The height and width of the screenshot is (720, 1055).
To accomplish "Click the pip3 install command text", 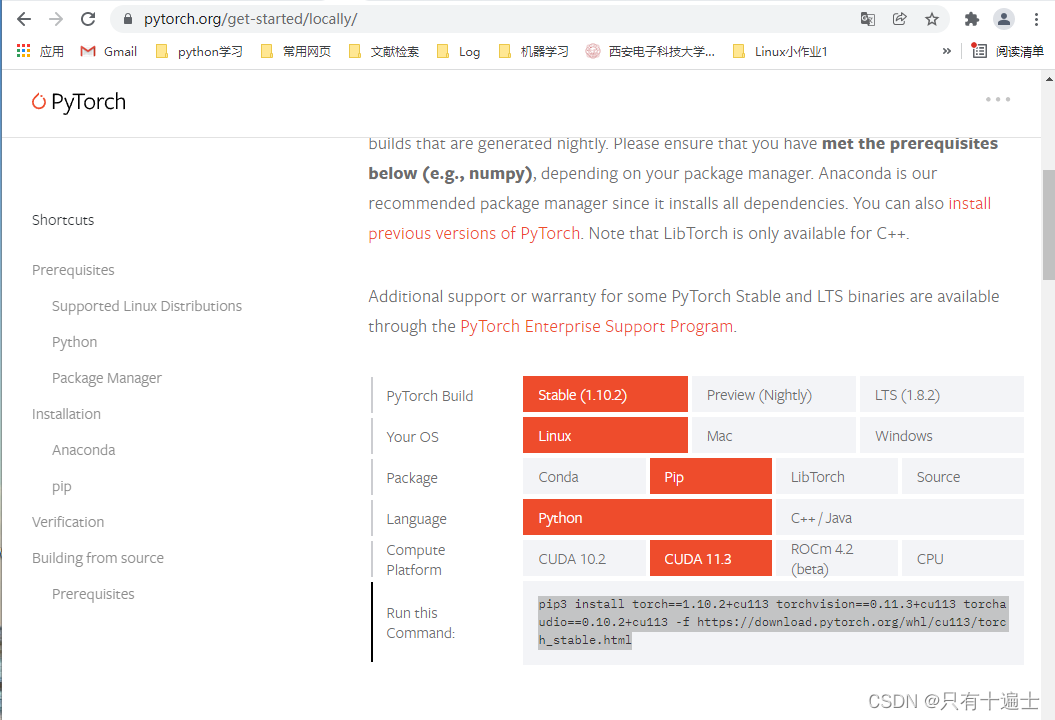I will click(772, 622).
